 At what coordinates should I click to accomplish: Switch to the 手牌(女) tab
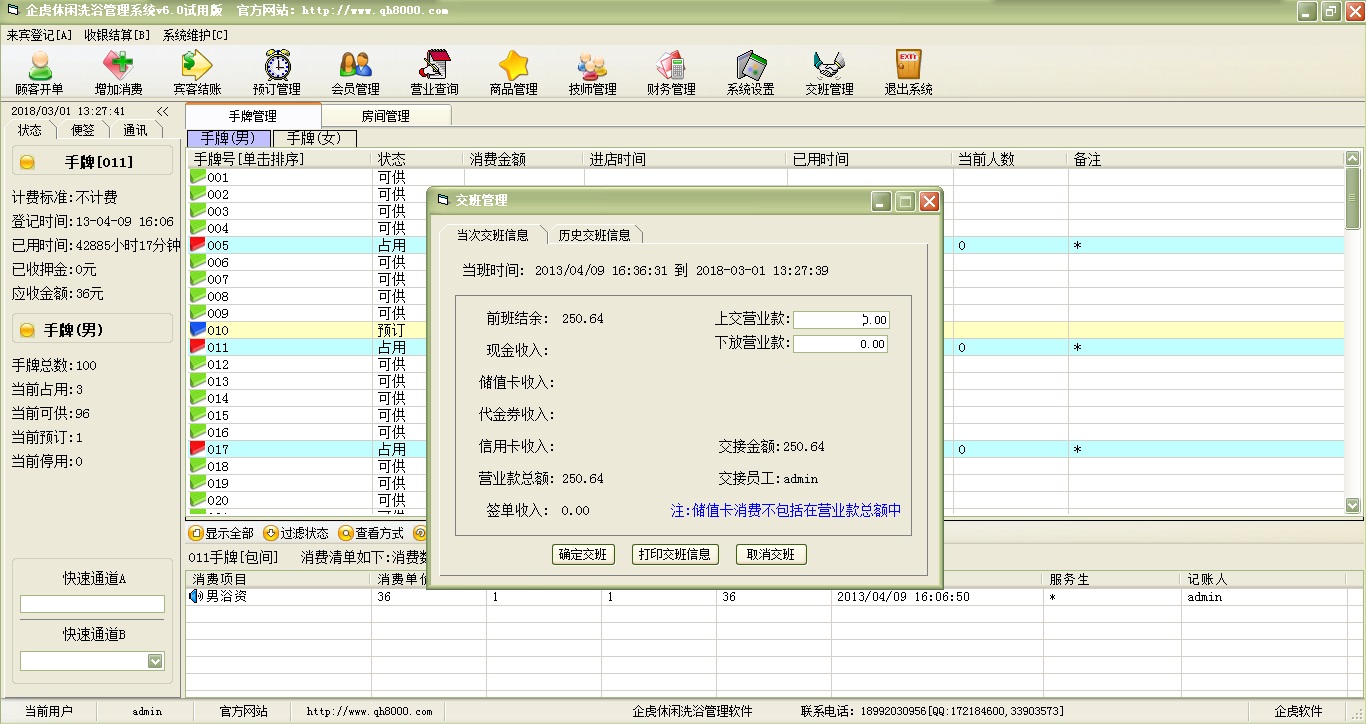(314, 138)
